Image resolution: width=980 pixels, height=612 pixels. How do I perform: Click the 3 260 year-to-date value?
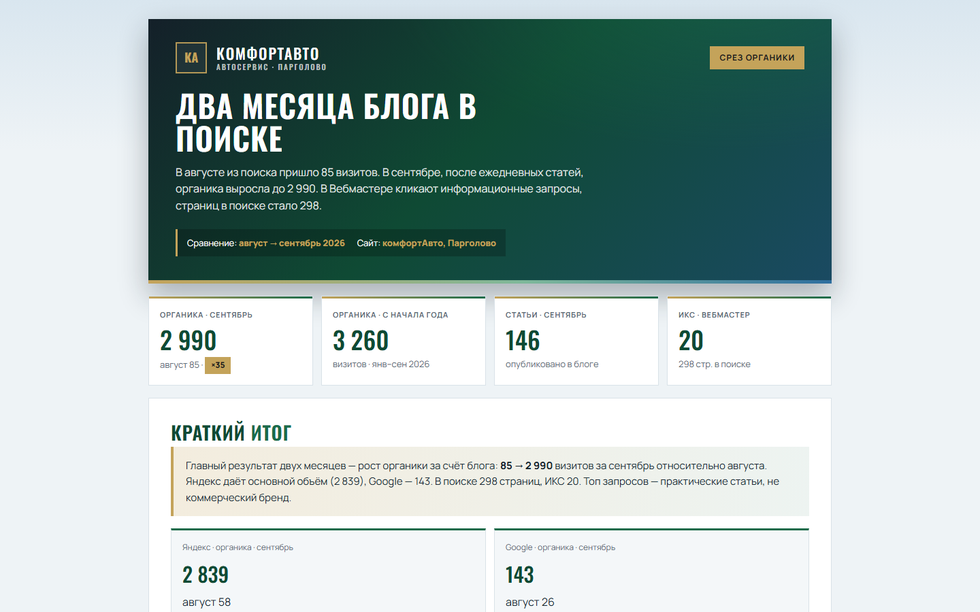[x=361, y=341]
